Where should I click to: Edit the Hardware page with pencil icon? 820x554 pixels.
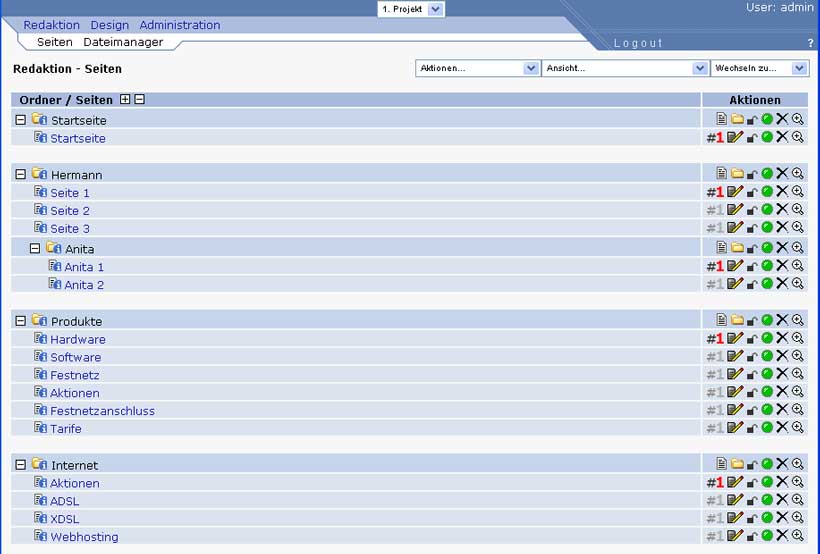[735, 338]
